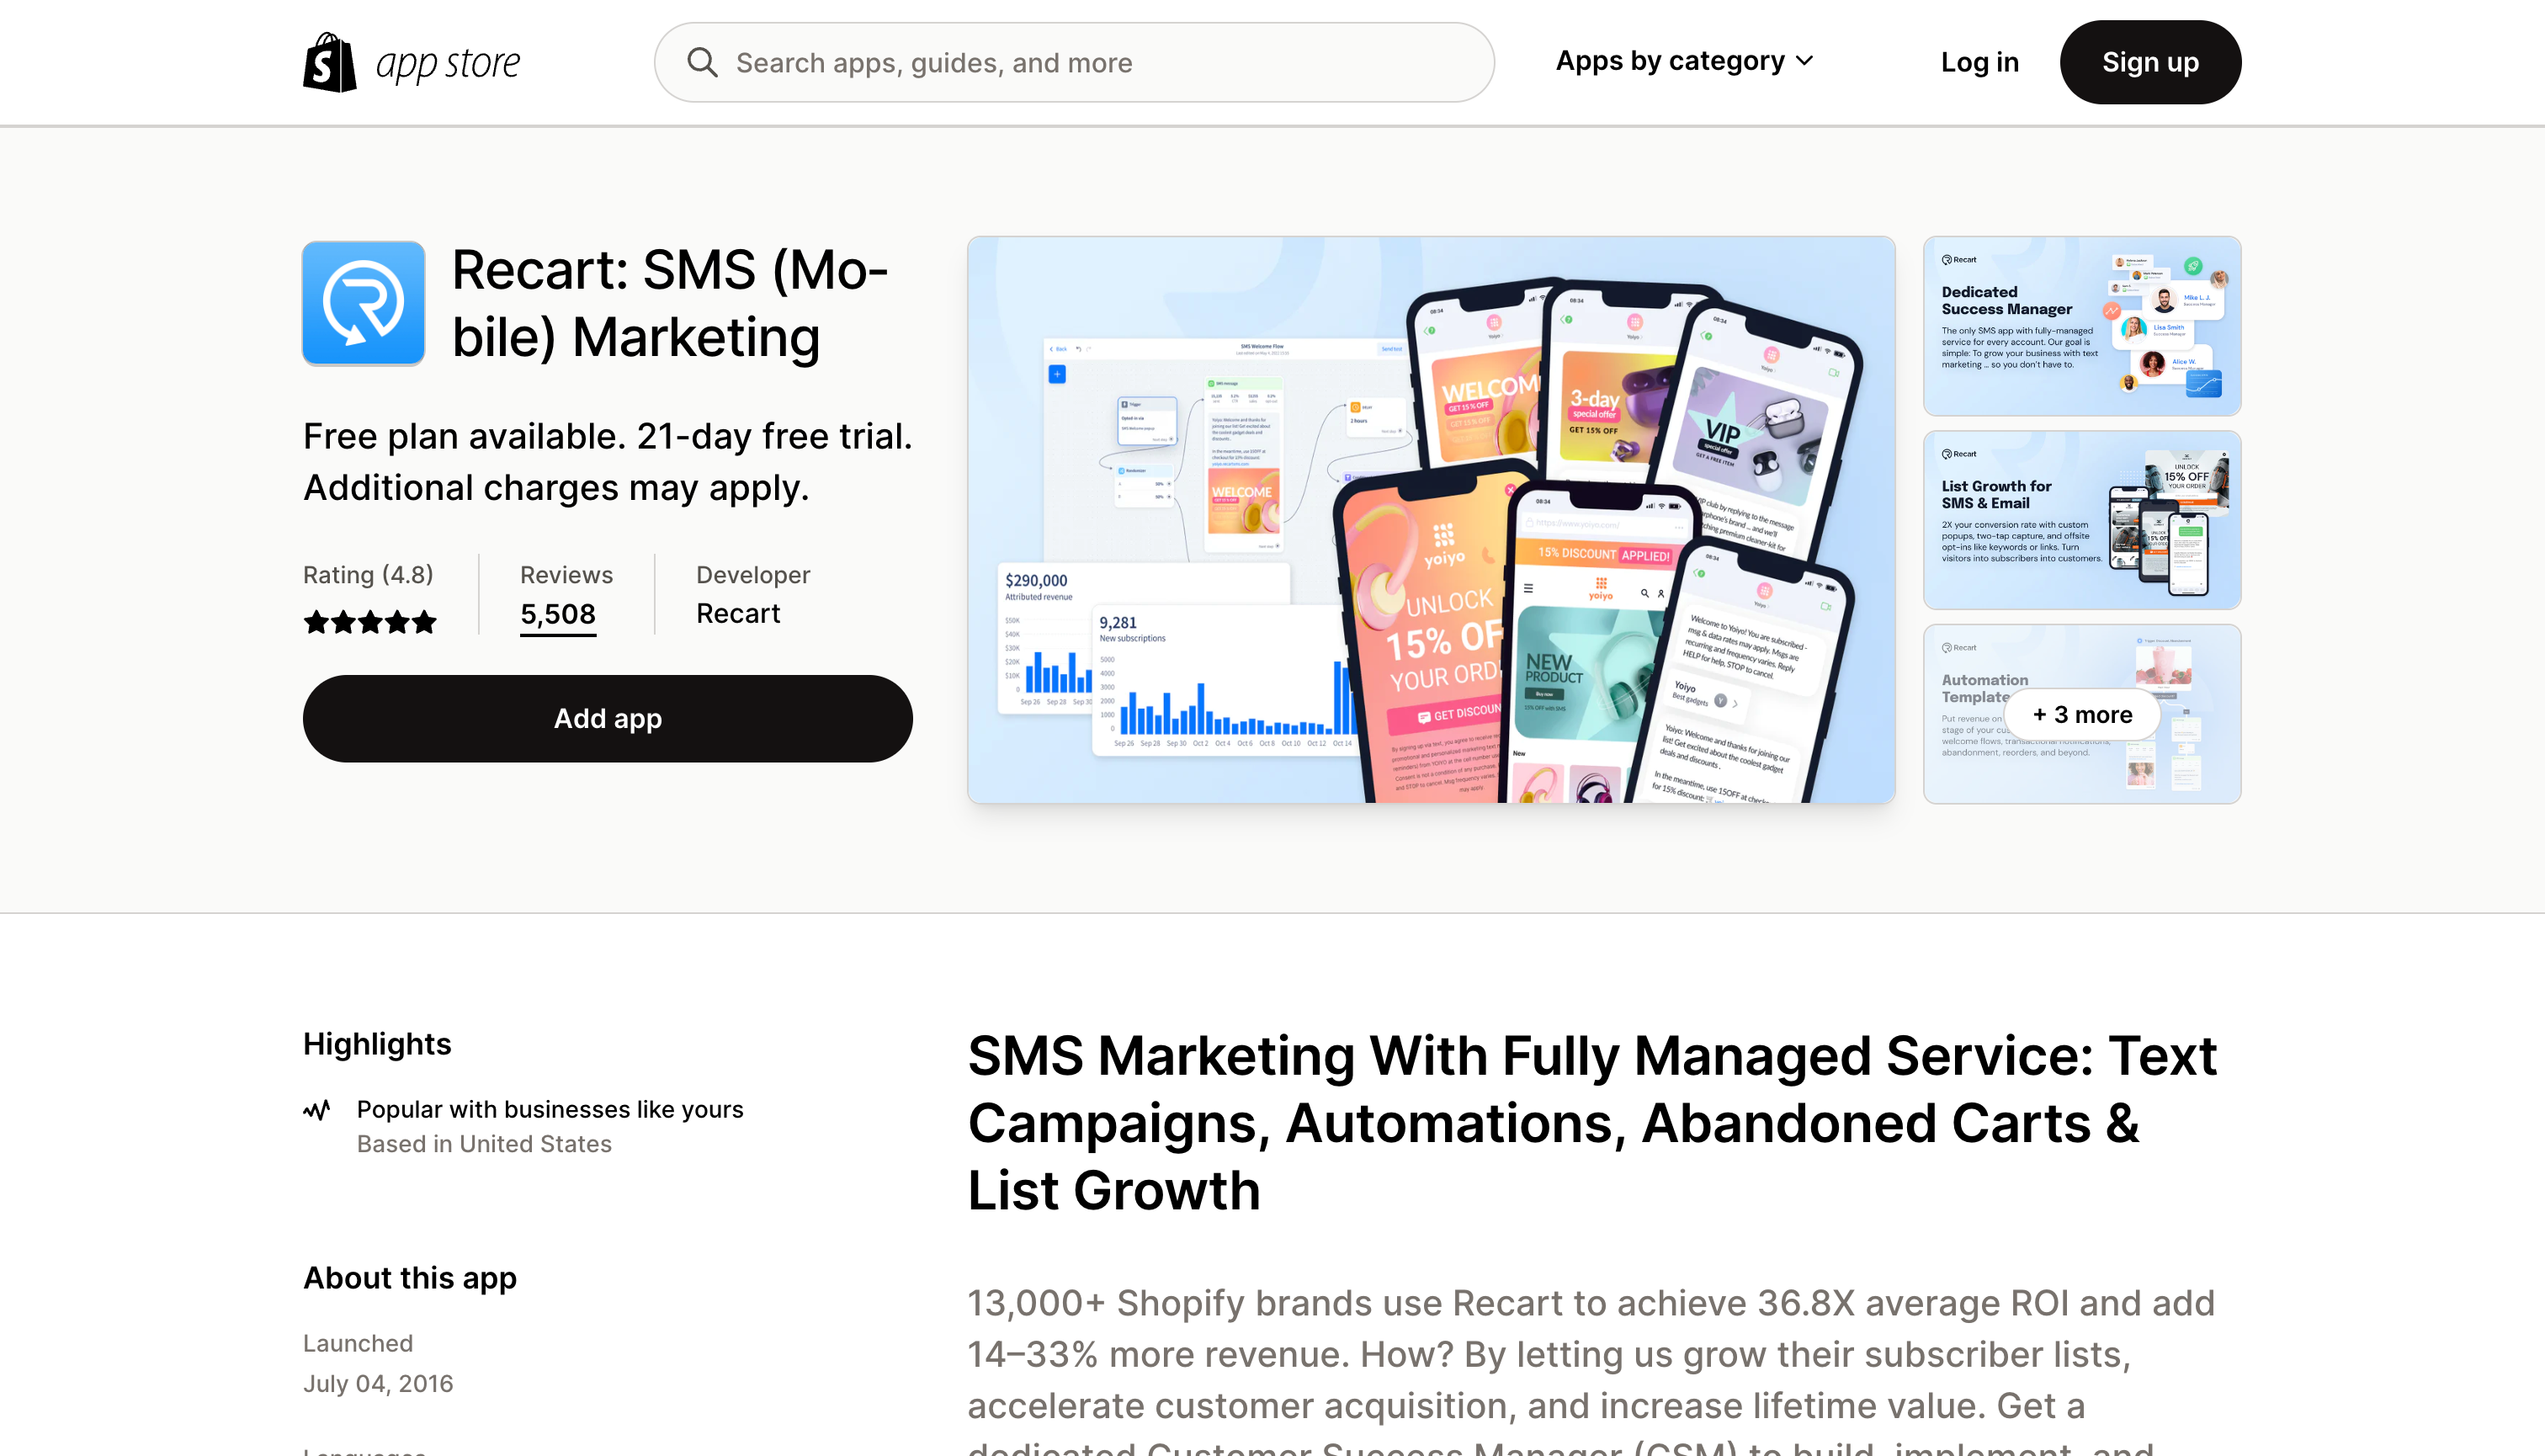This screenshot has width=2545, height=1456.
Task: Click the 5,508 reviews link
Action: (558, 614)
